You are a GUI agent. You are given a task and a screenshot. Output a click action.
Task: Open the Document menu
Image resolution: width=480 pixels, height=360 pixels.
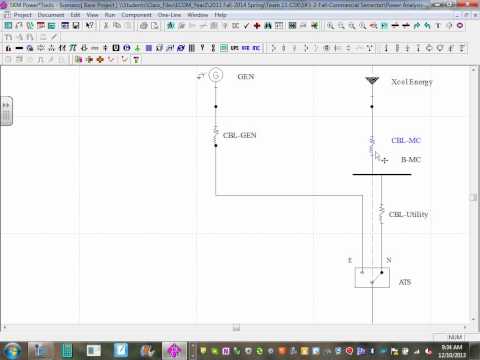pos(51,15)
